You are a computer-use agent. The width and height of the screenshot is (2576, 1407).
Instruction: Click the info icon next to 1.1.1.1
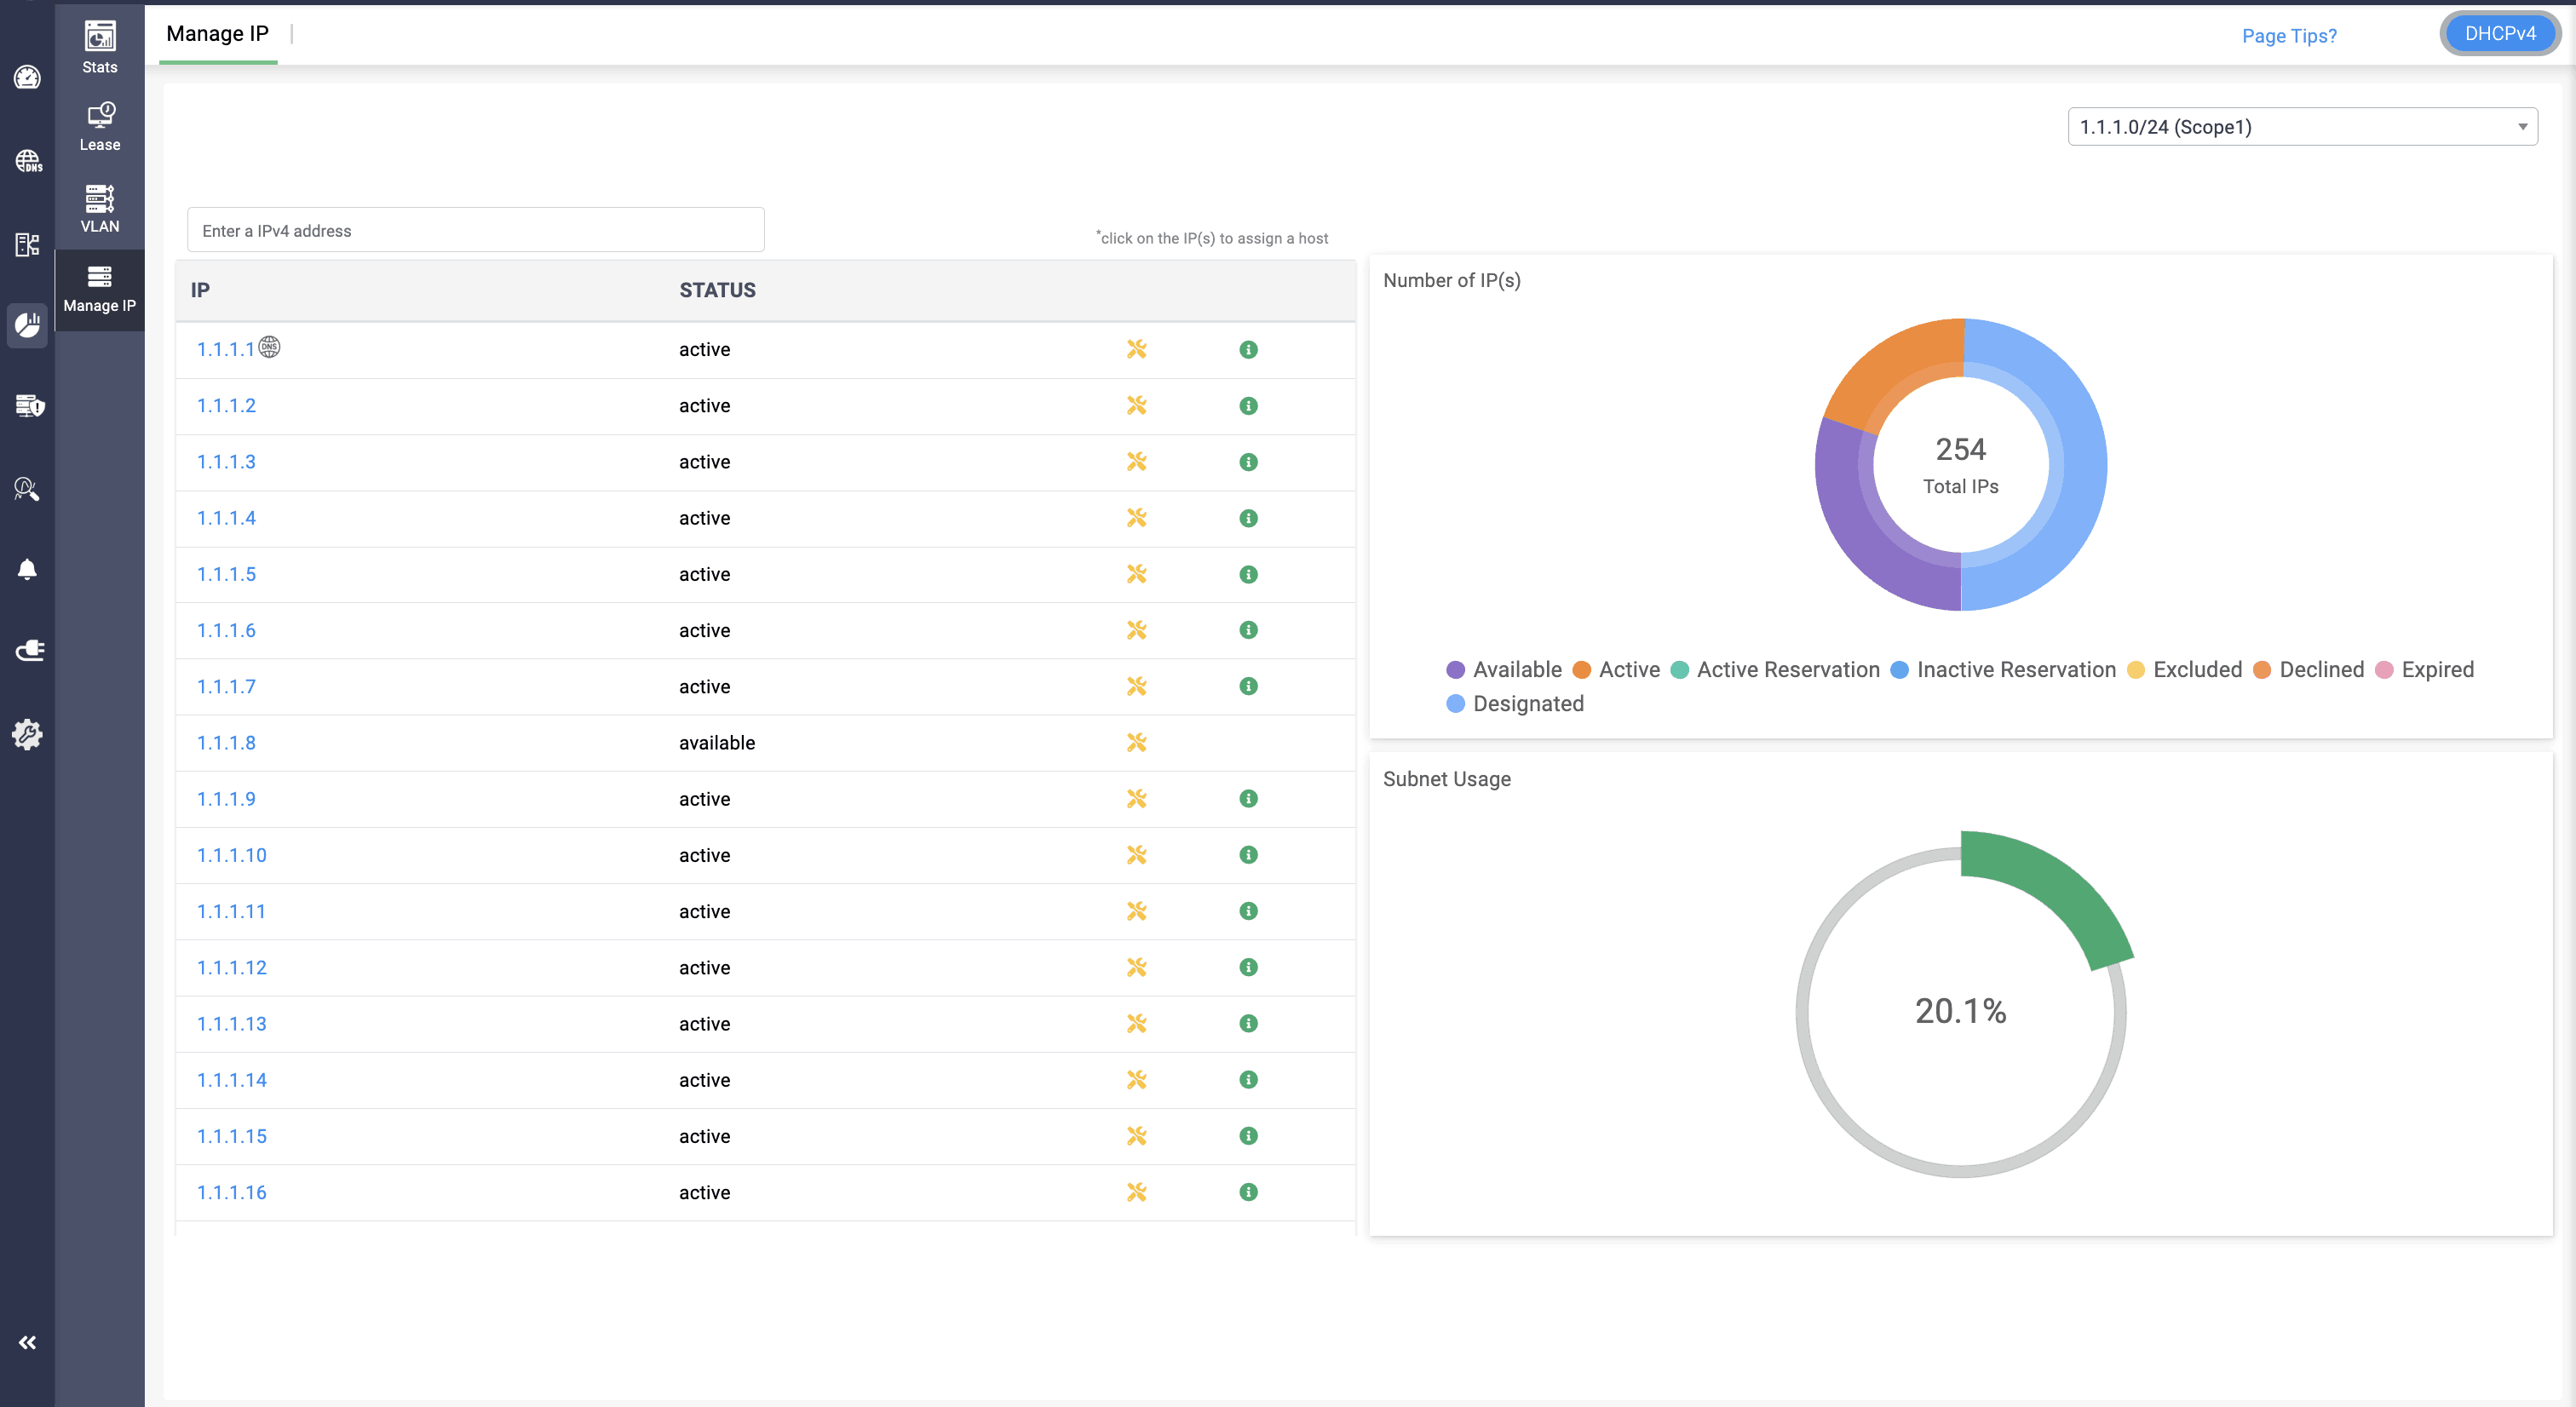click(1247, 350)
